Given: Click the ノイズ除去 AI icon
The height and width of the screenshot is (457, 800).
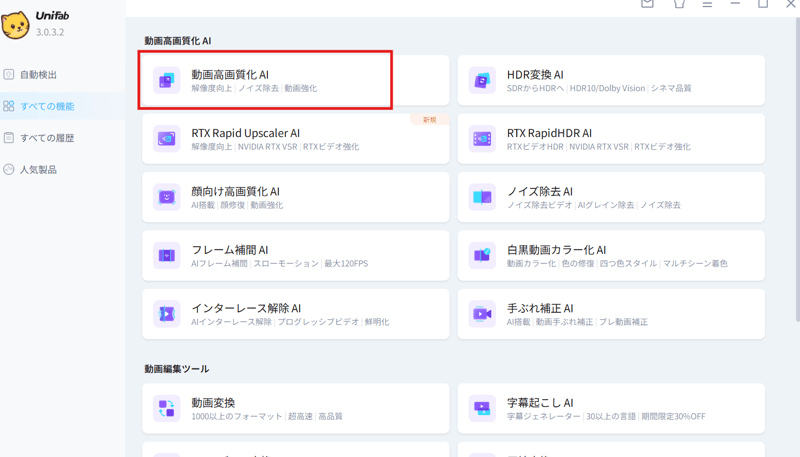Looking at the screenshot, I should pyautogui.click(x=482, y=197).
